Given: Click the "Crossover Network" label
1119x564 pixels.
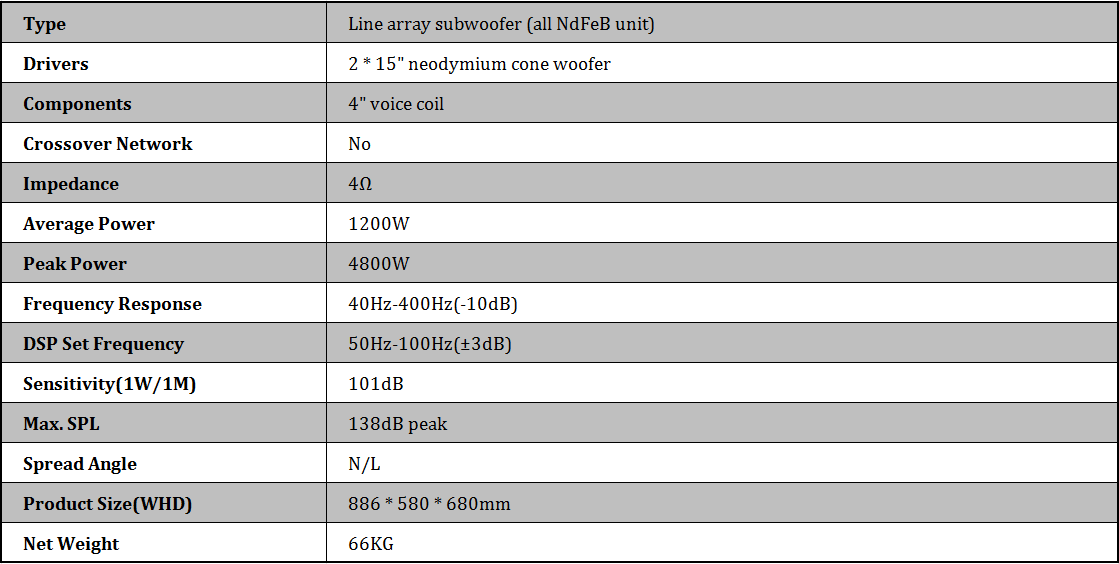Looking at the screenshot, I should pos(108,144).
